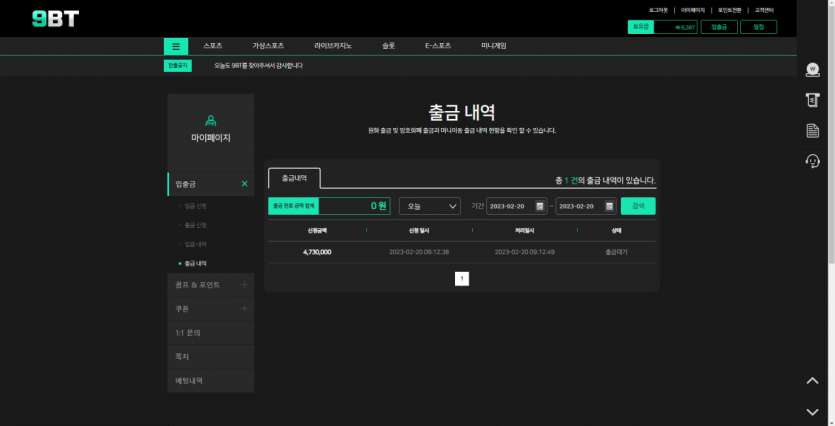Click the start date input field

pyautogui.click(x=510, y=206)
